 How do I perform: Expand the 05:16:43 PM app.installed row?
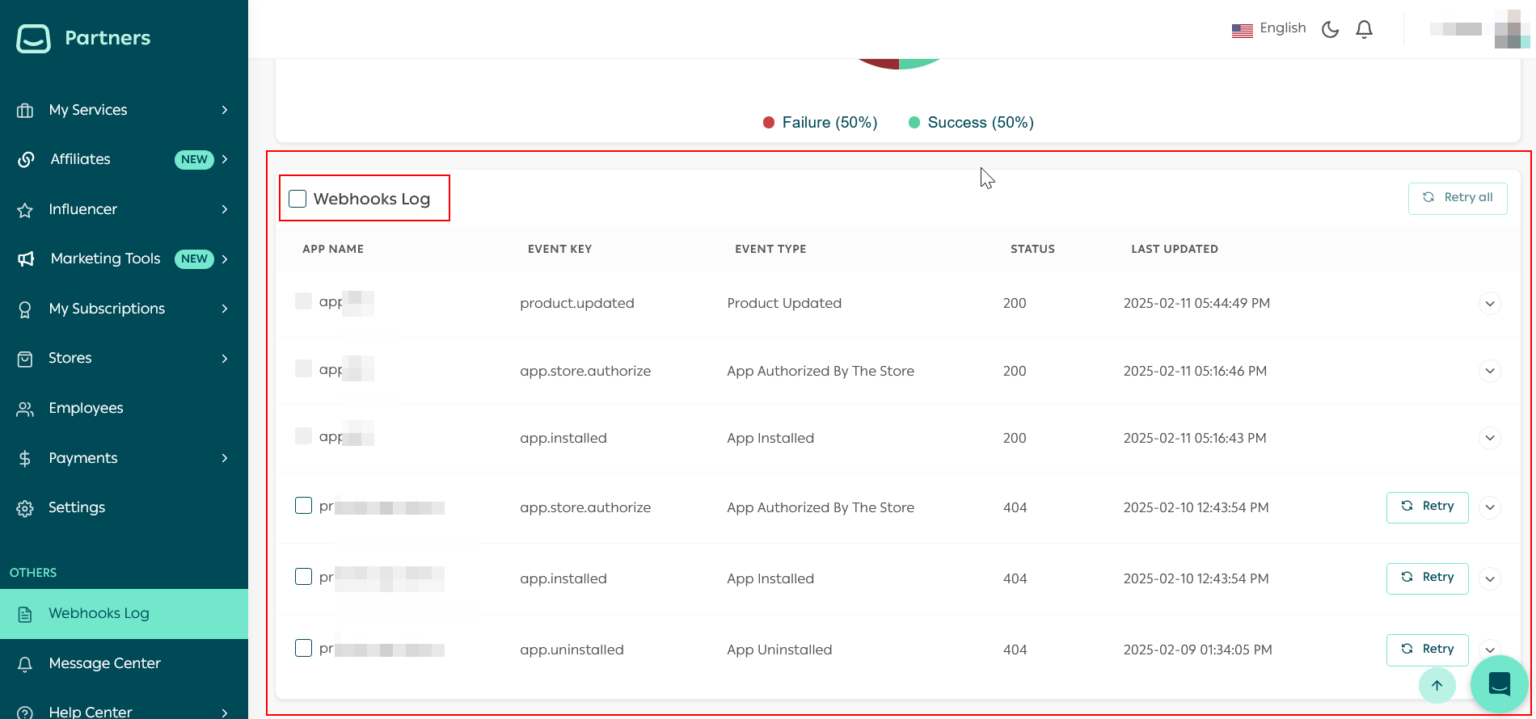click(x=1490, y=438)
